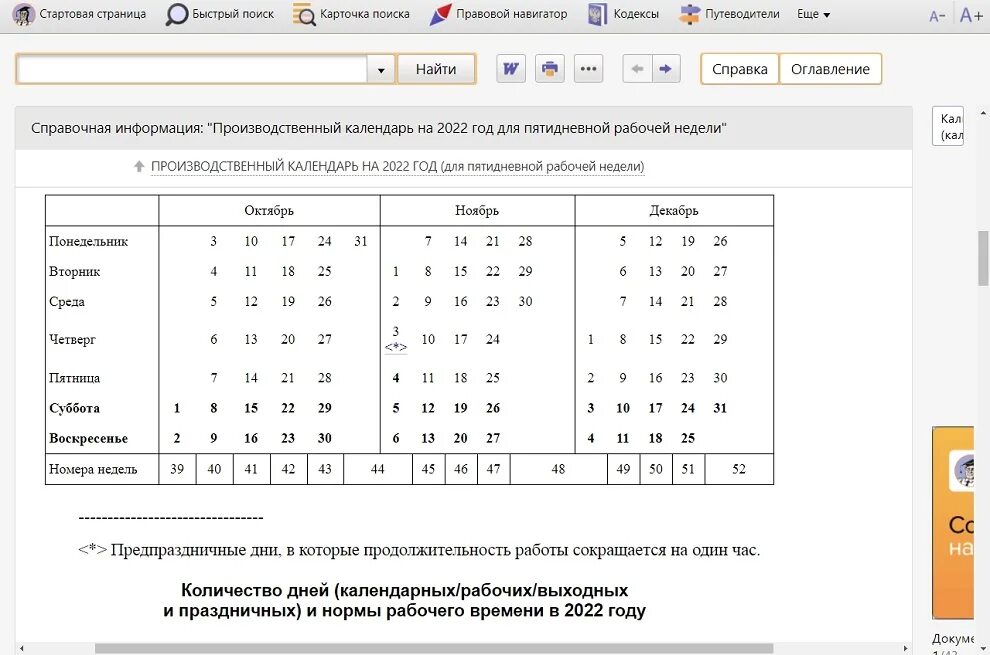Screen dimensions: 990x655
Task: Select the Среда row label
Action: (x=67, y=302)
